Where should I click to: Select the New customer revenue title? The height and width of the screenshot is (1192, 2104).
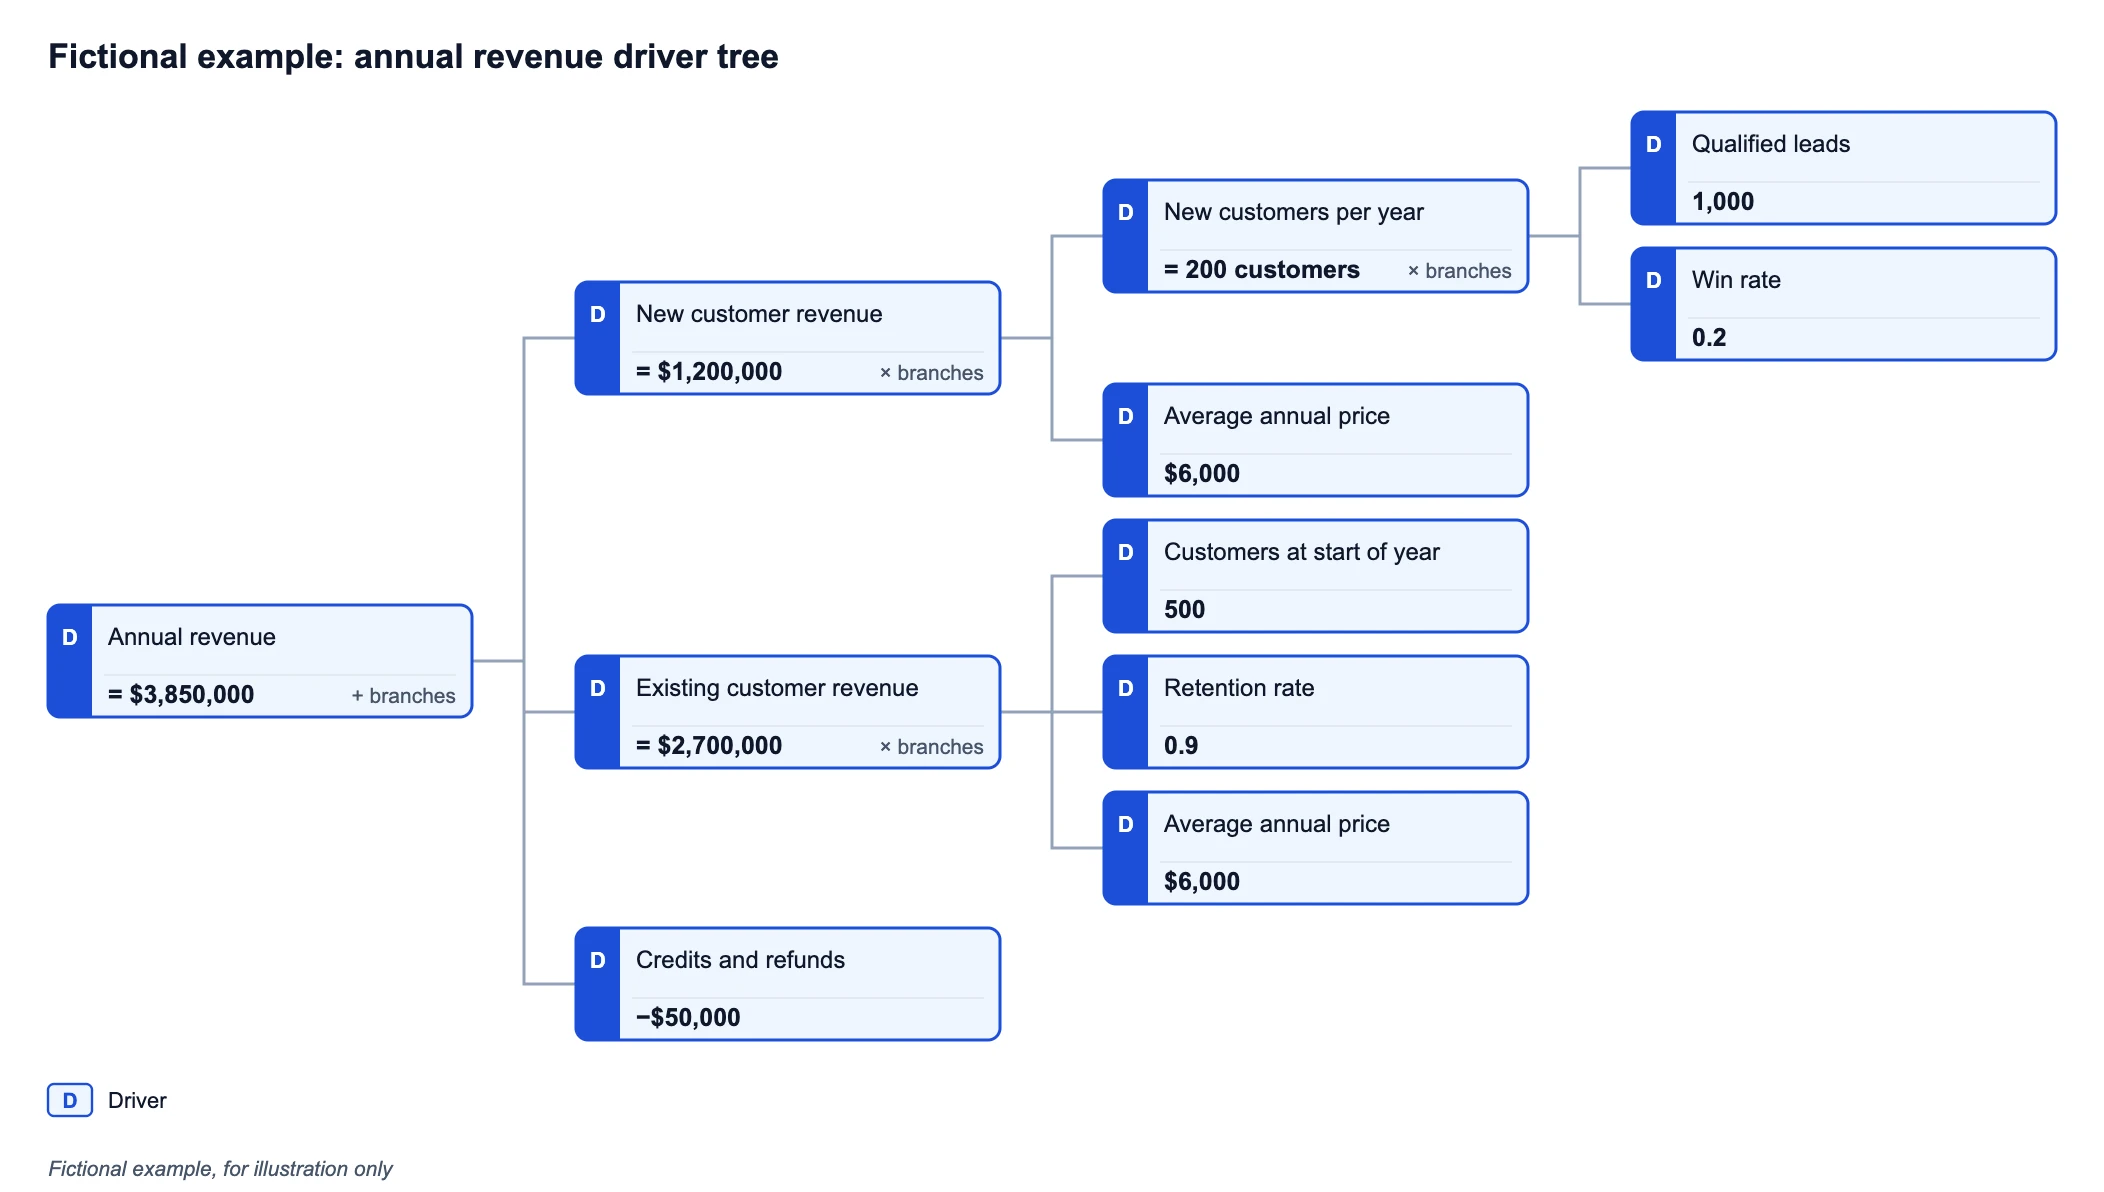(x=759, y=314)
